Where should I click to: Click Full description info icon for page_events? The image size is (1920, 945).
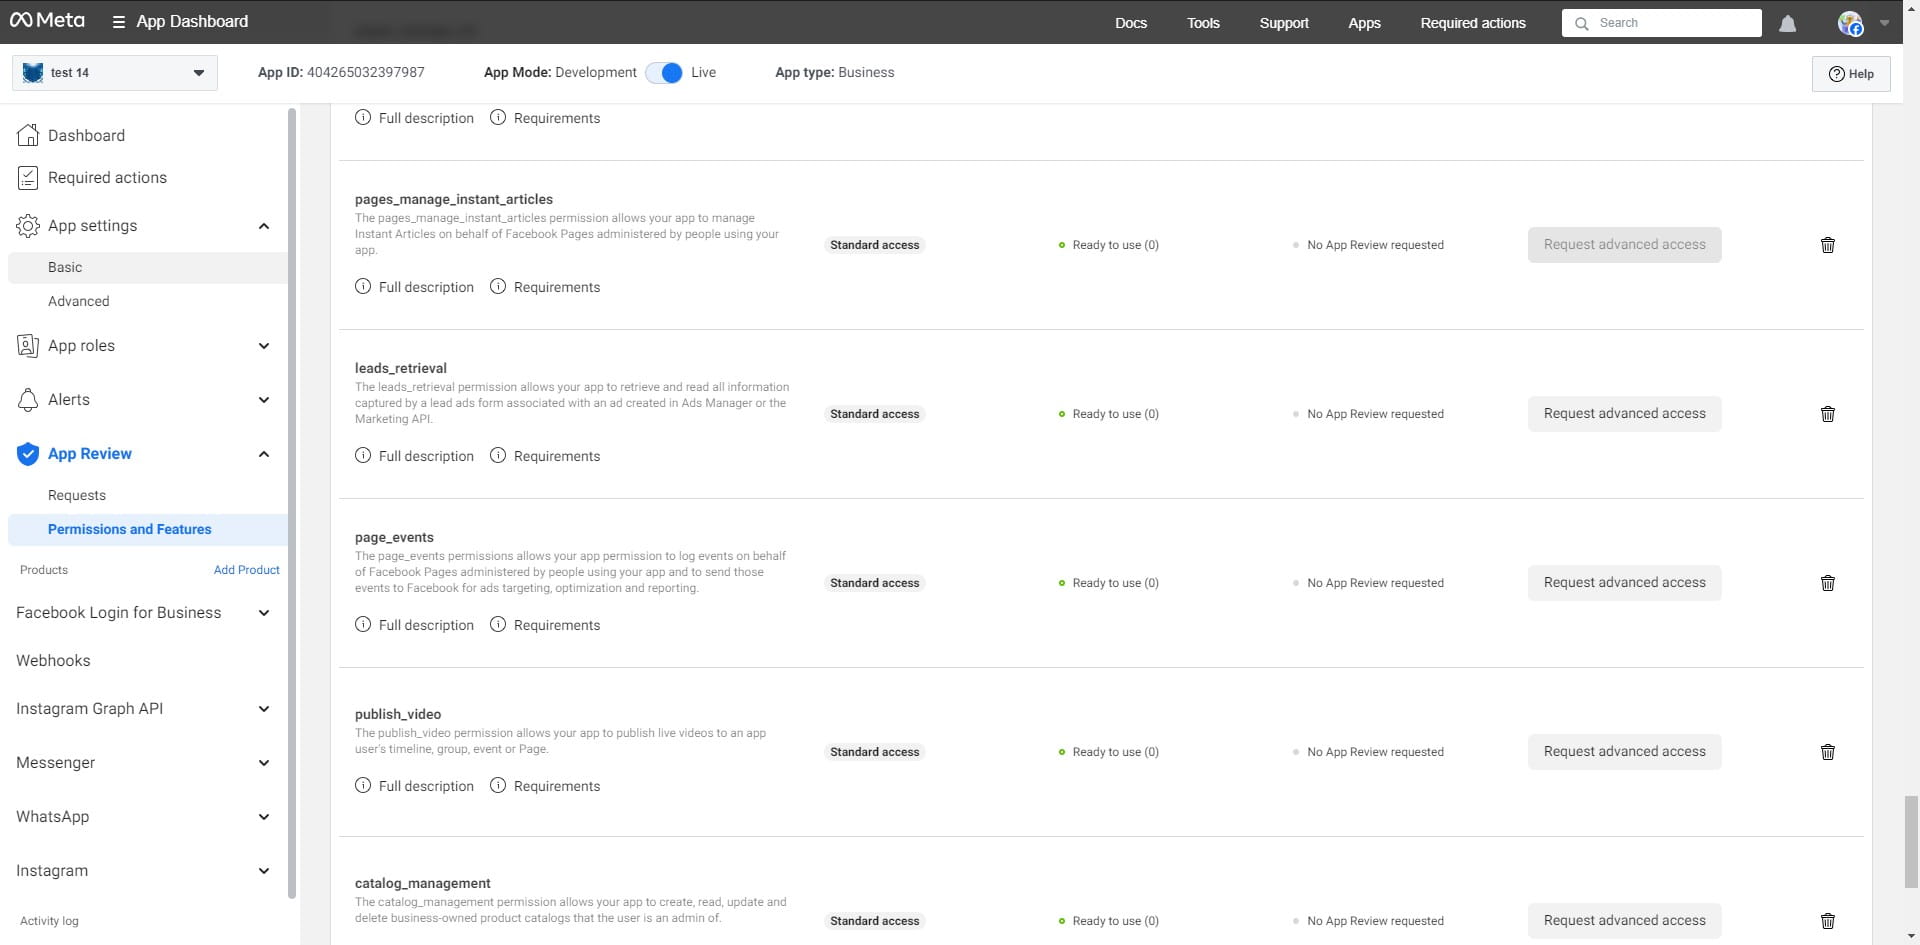(x=363, y=624)
